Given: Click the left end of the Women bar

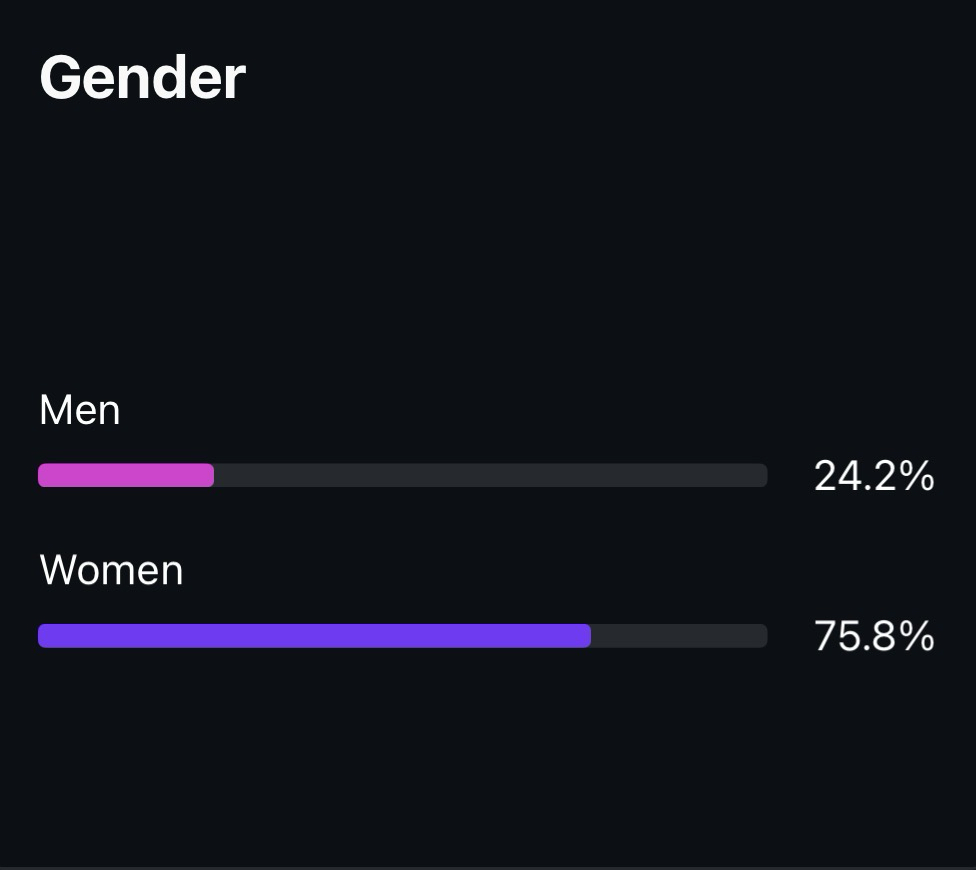Looking at the screenshot, I should (x=43, y=636).
